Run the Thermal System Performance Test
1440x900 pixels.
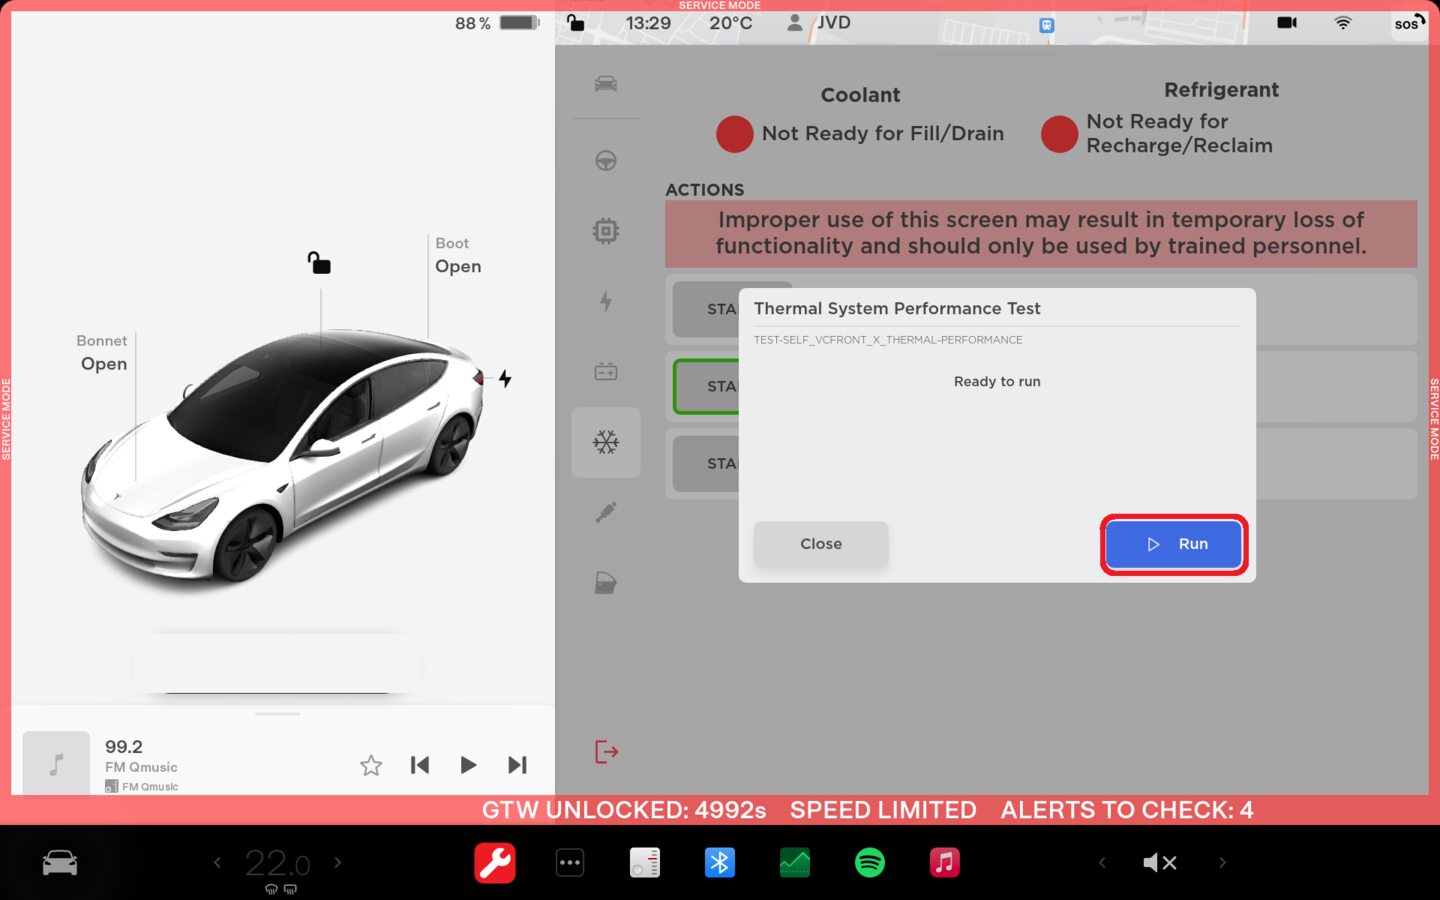pyautogui.click(x=1173, y=544)
